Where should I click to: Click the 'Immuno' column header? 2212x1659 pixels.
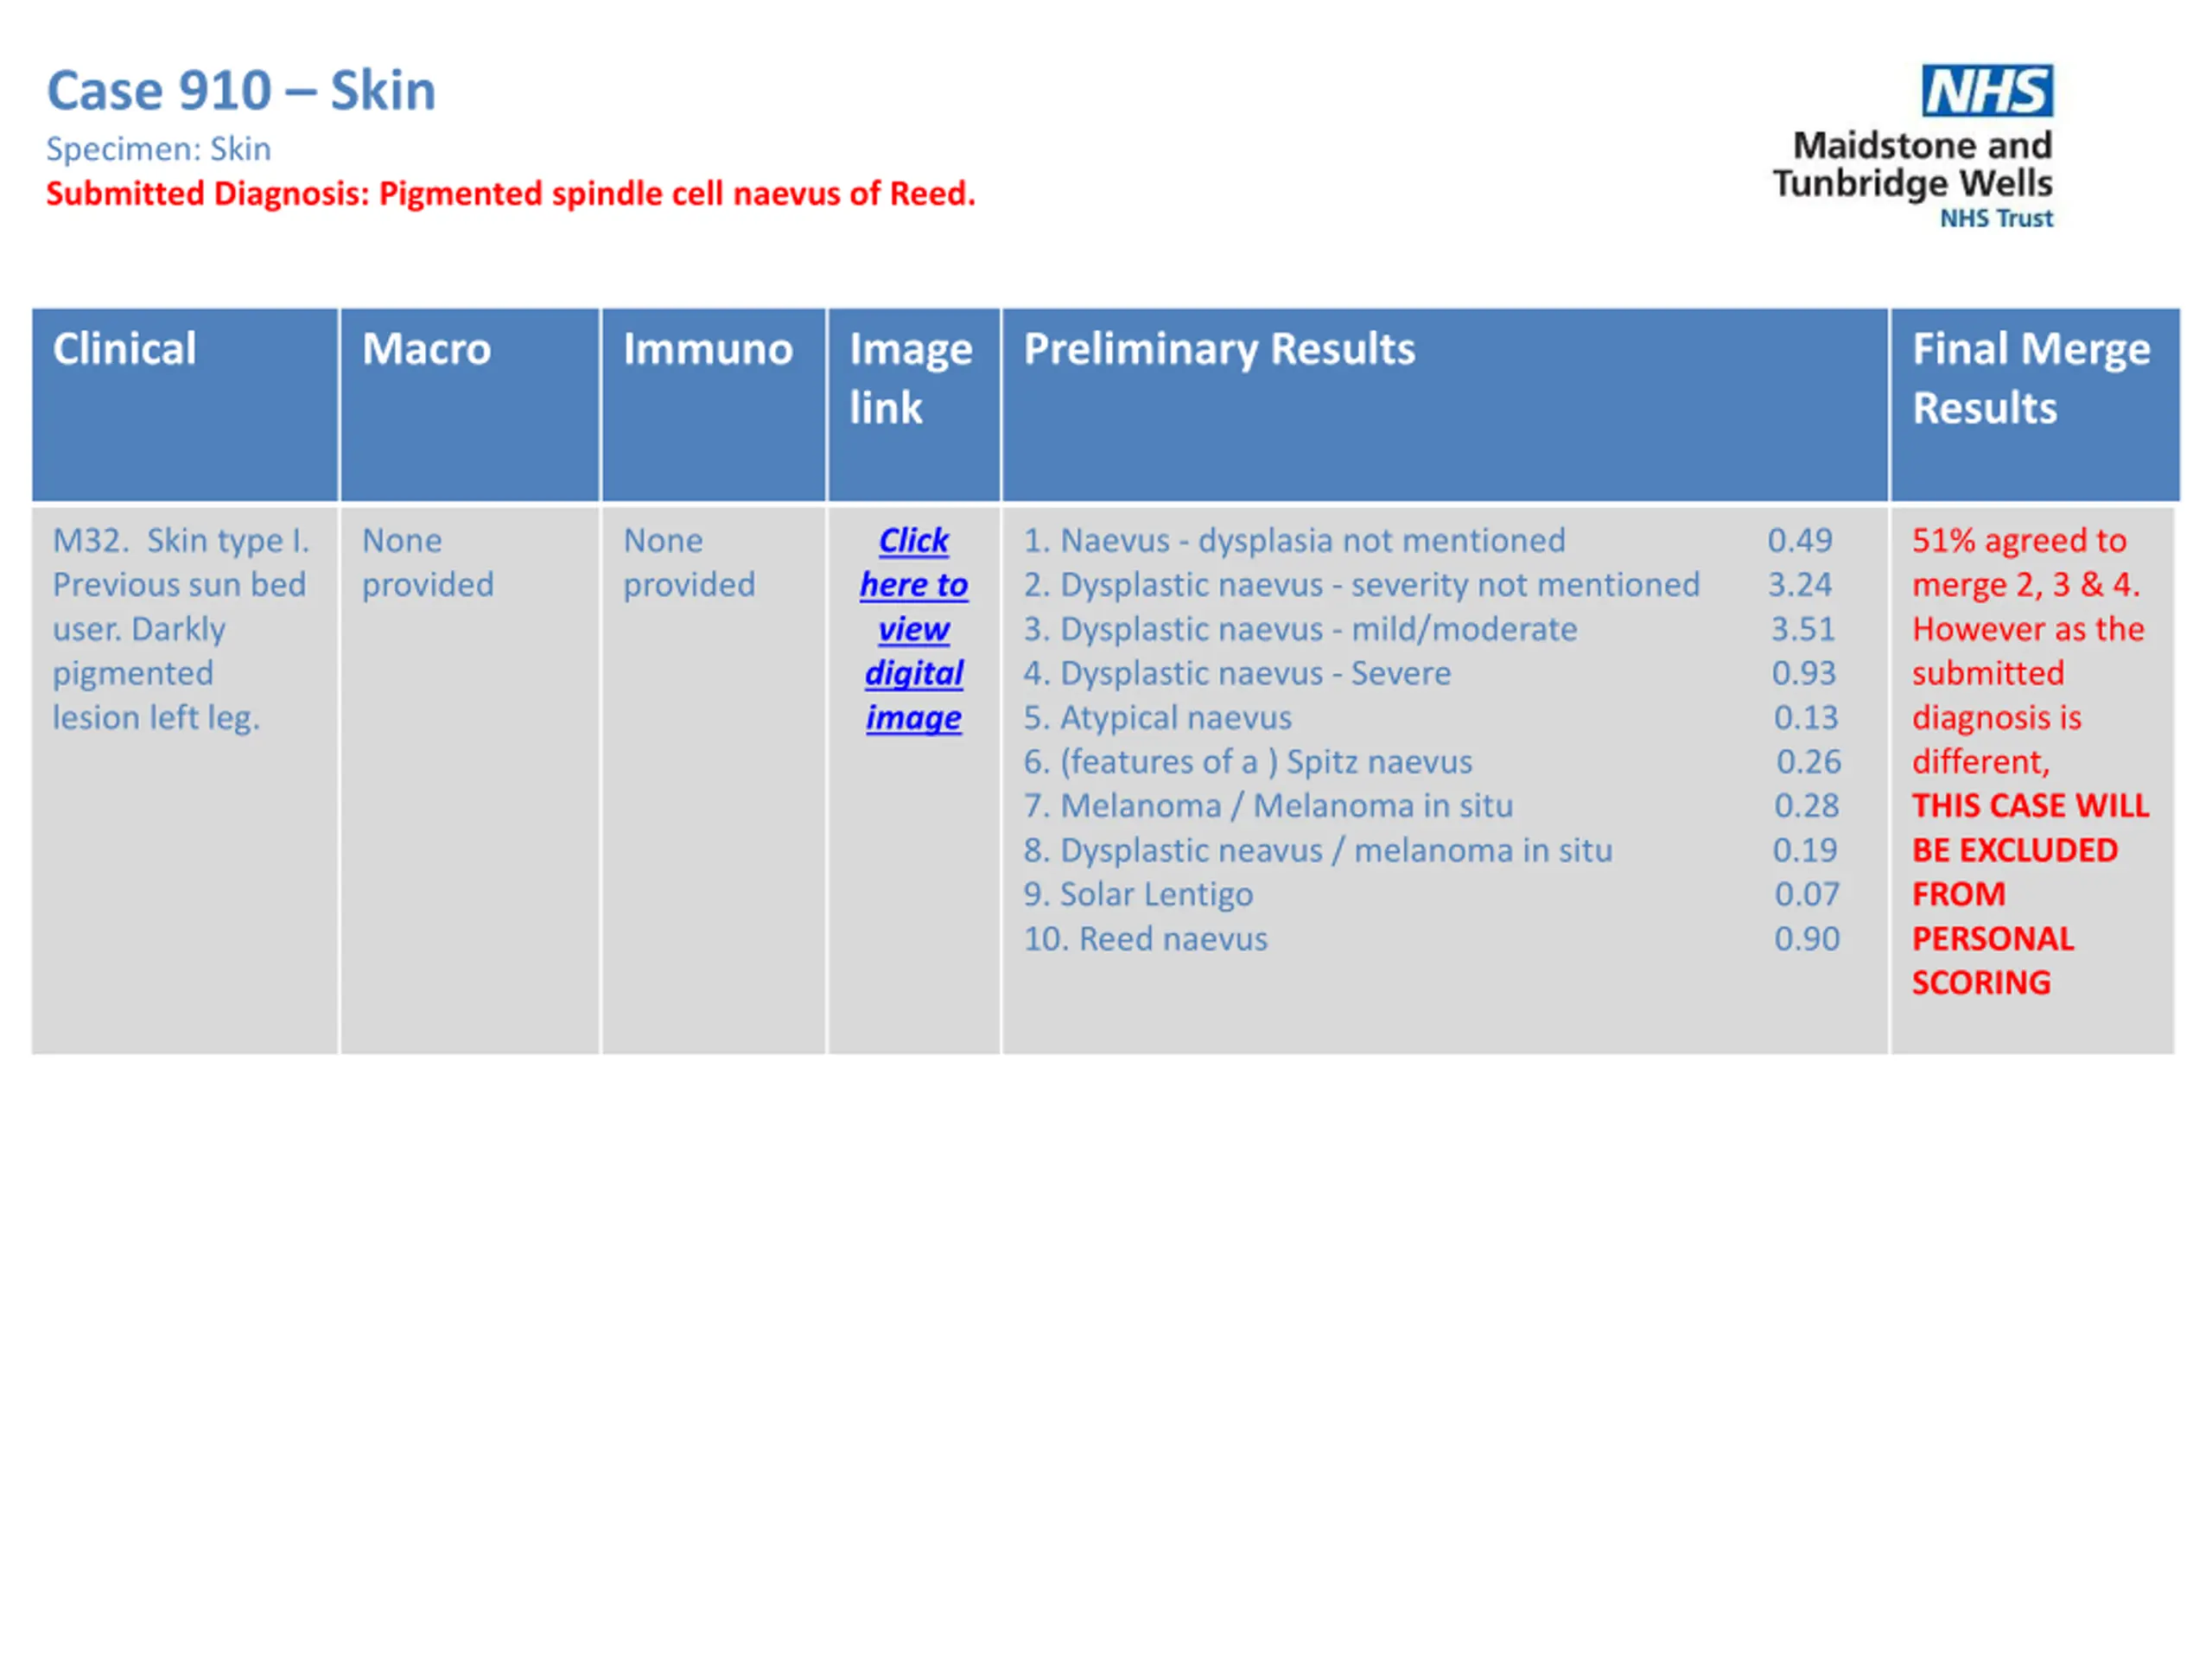(713, 404)
